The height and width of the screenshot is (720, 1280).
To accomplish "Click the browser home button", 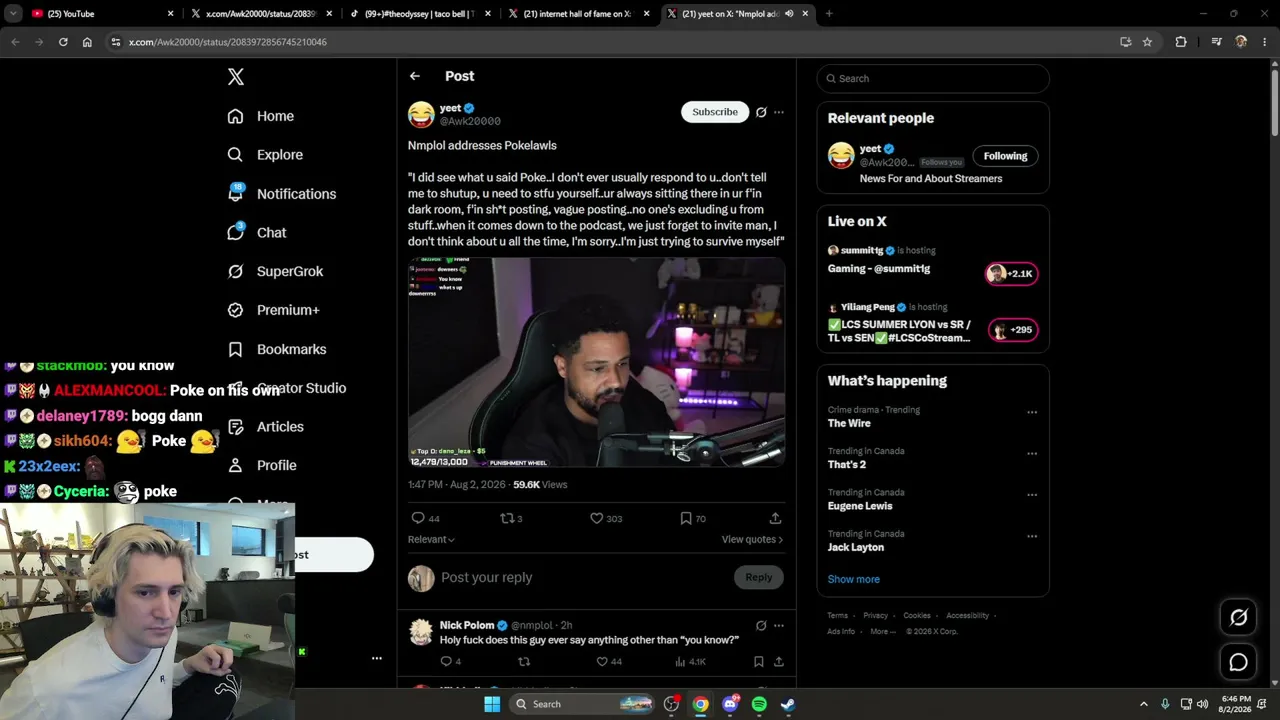I will [x=87, y=42].
